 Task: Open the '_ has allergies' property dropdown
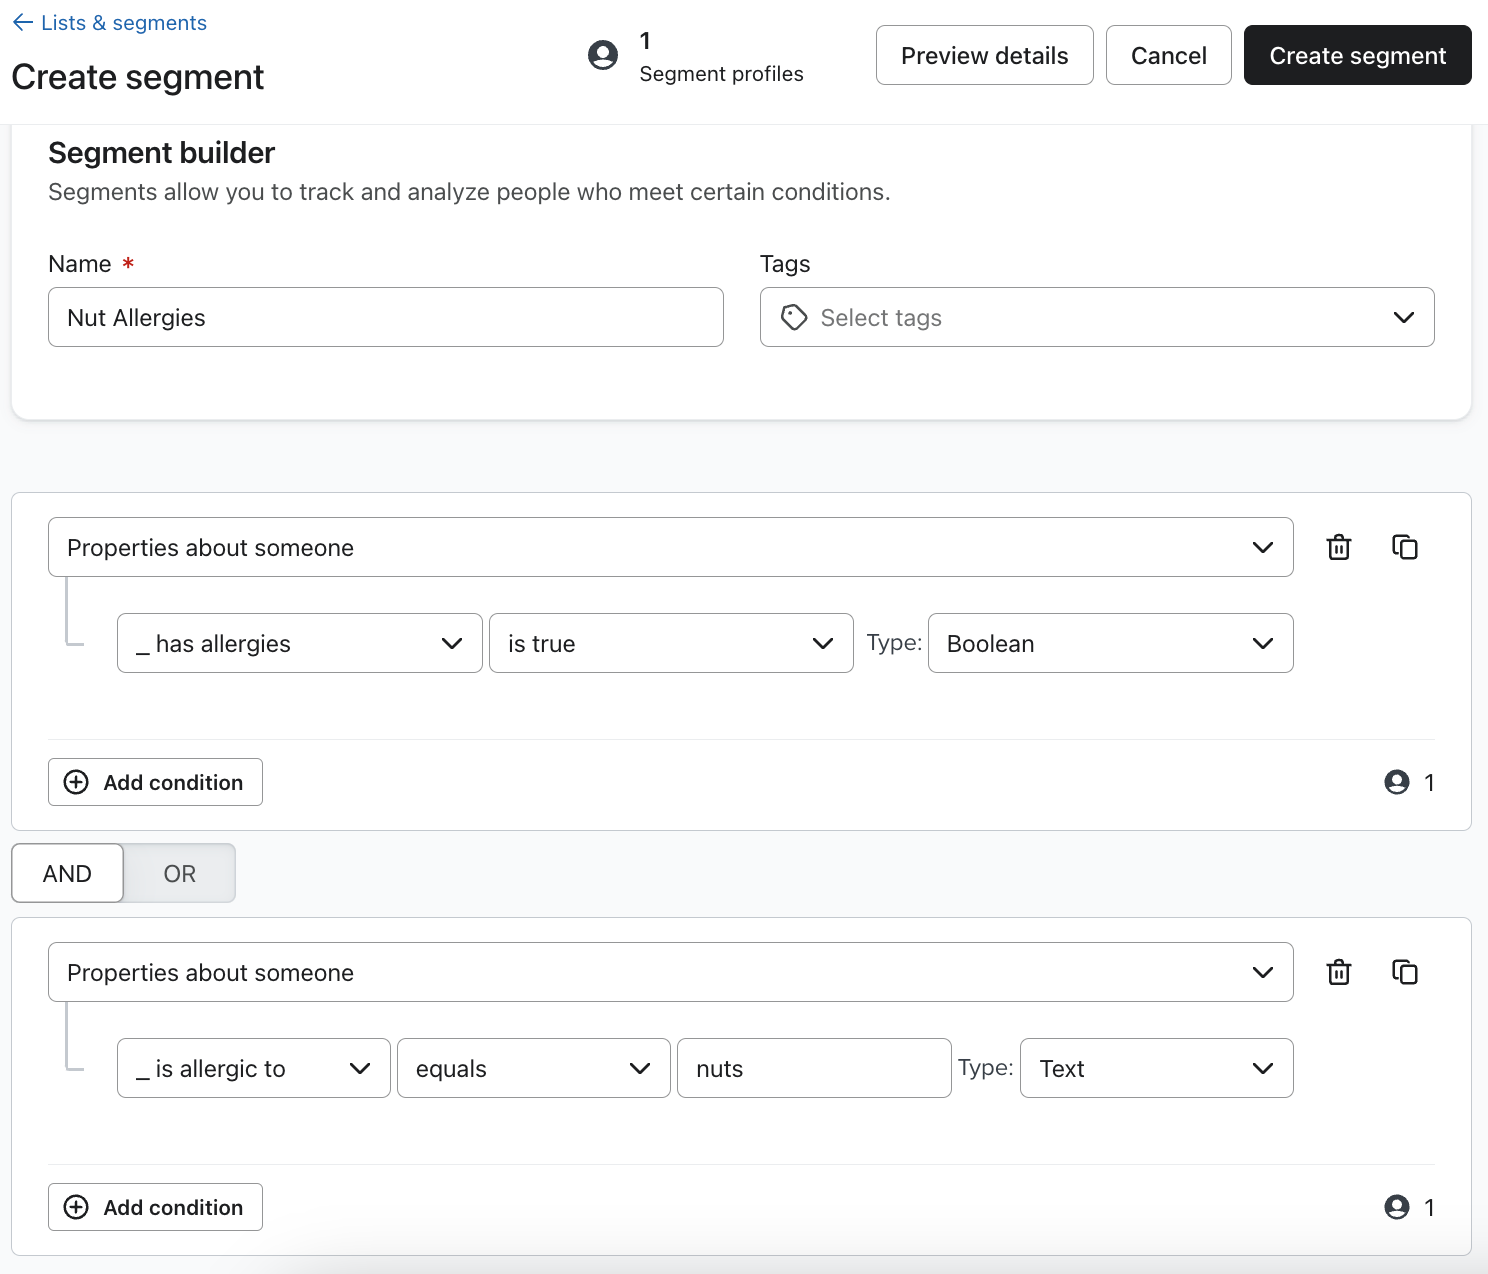click(299, 643)
